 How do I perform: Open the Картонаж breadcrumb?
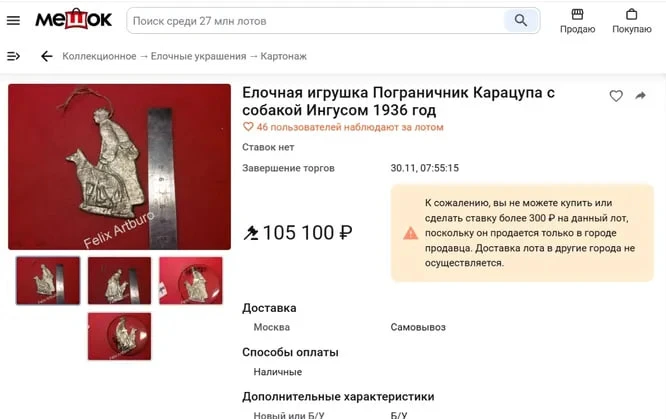pos(284,56)
